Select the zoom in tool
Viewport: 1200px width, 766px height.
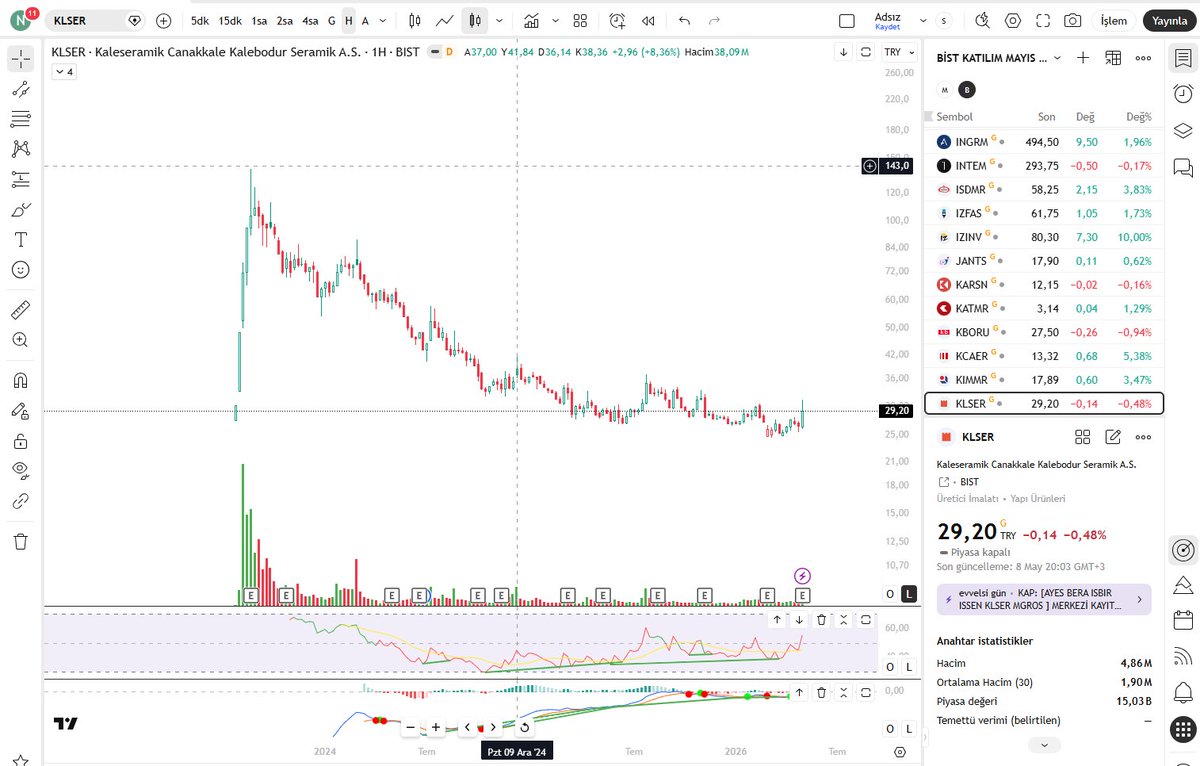(x=20, y=340)
